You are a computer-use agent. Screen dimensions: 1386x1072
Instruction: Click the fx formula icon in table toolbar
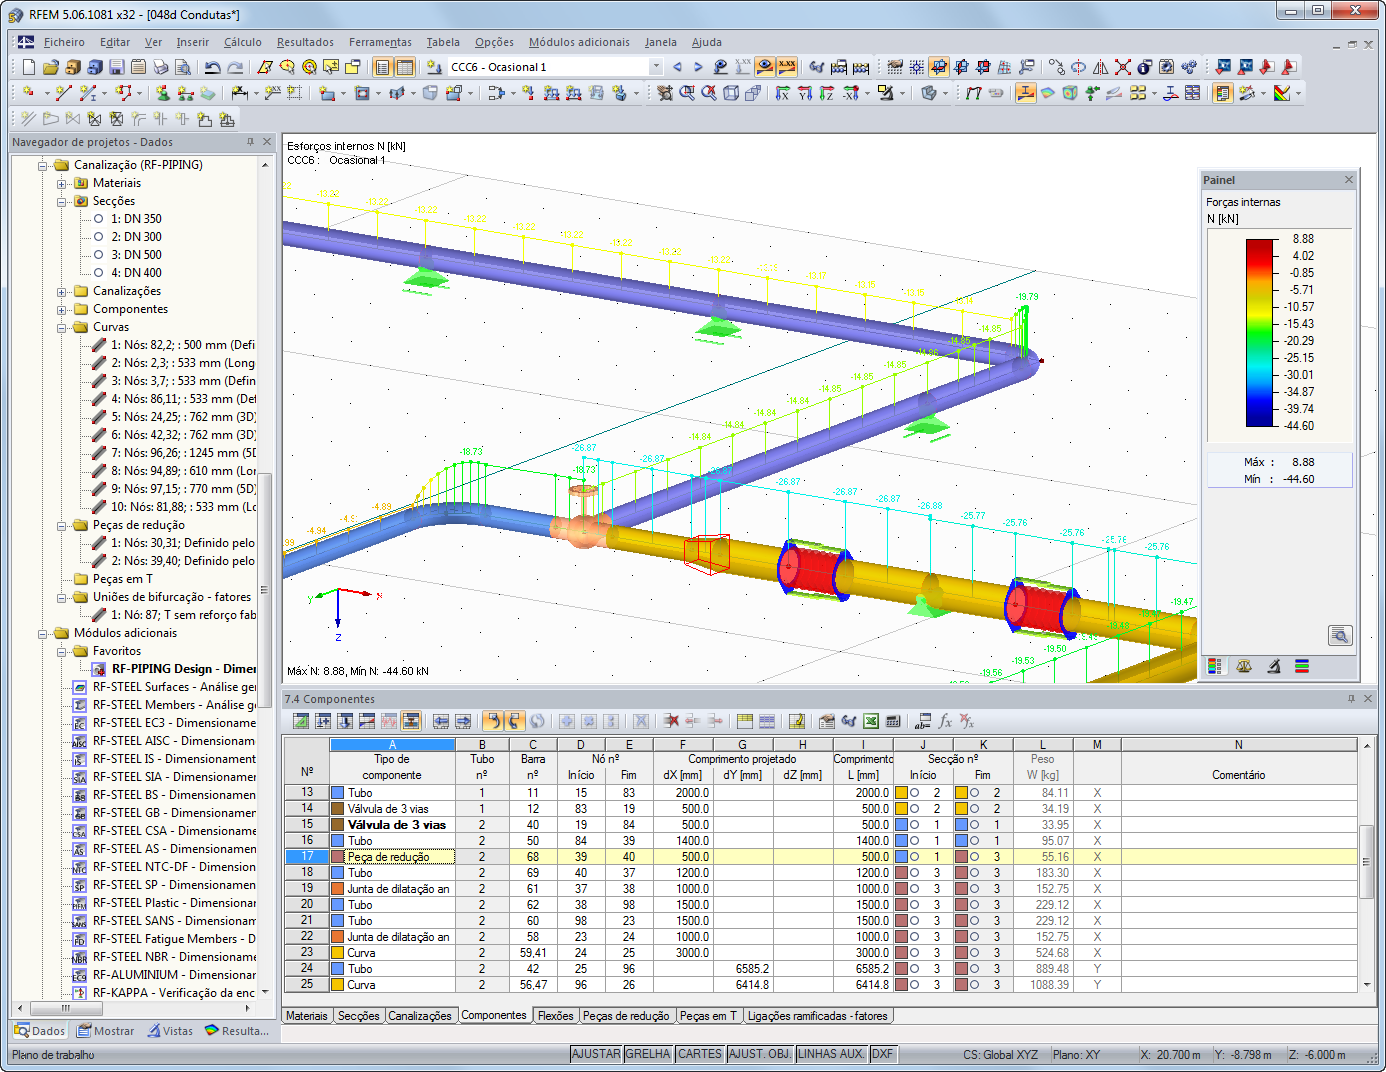[x=945, y=721]
